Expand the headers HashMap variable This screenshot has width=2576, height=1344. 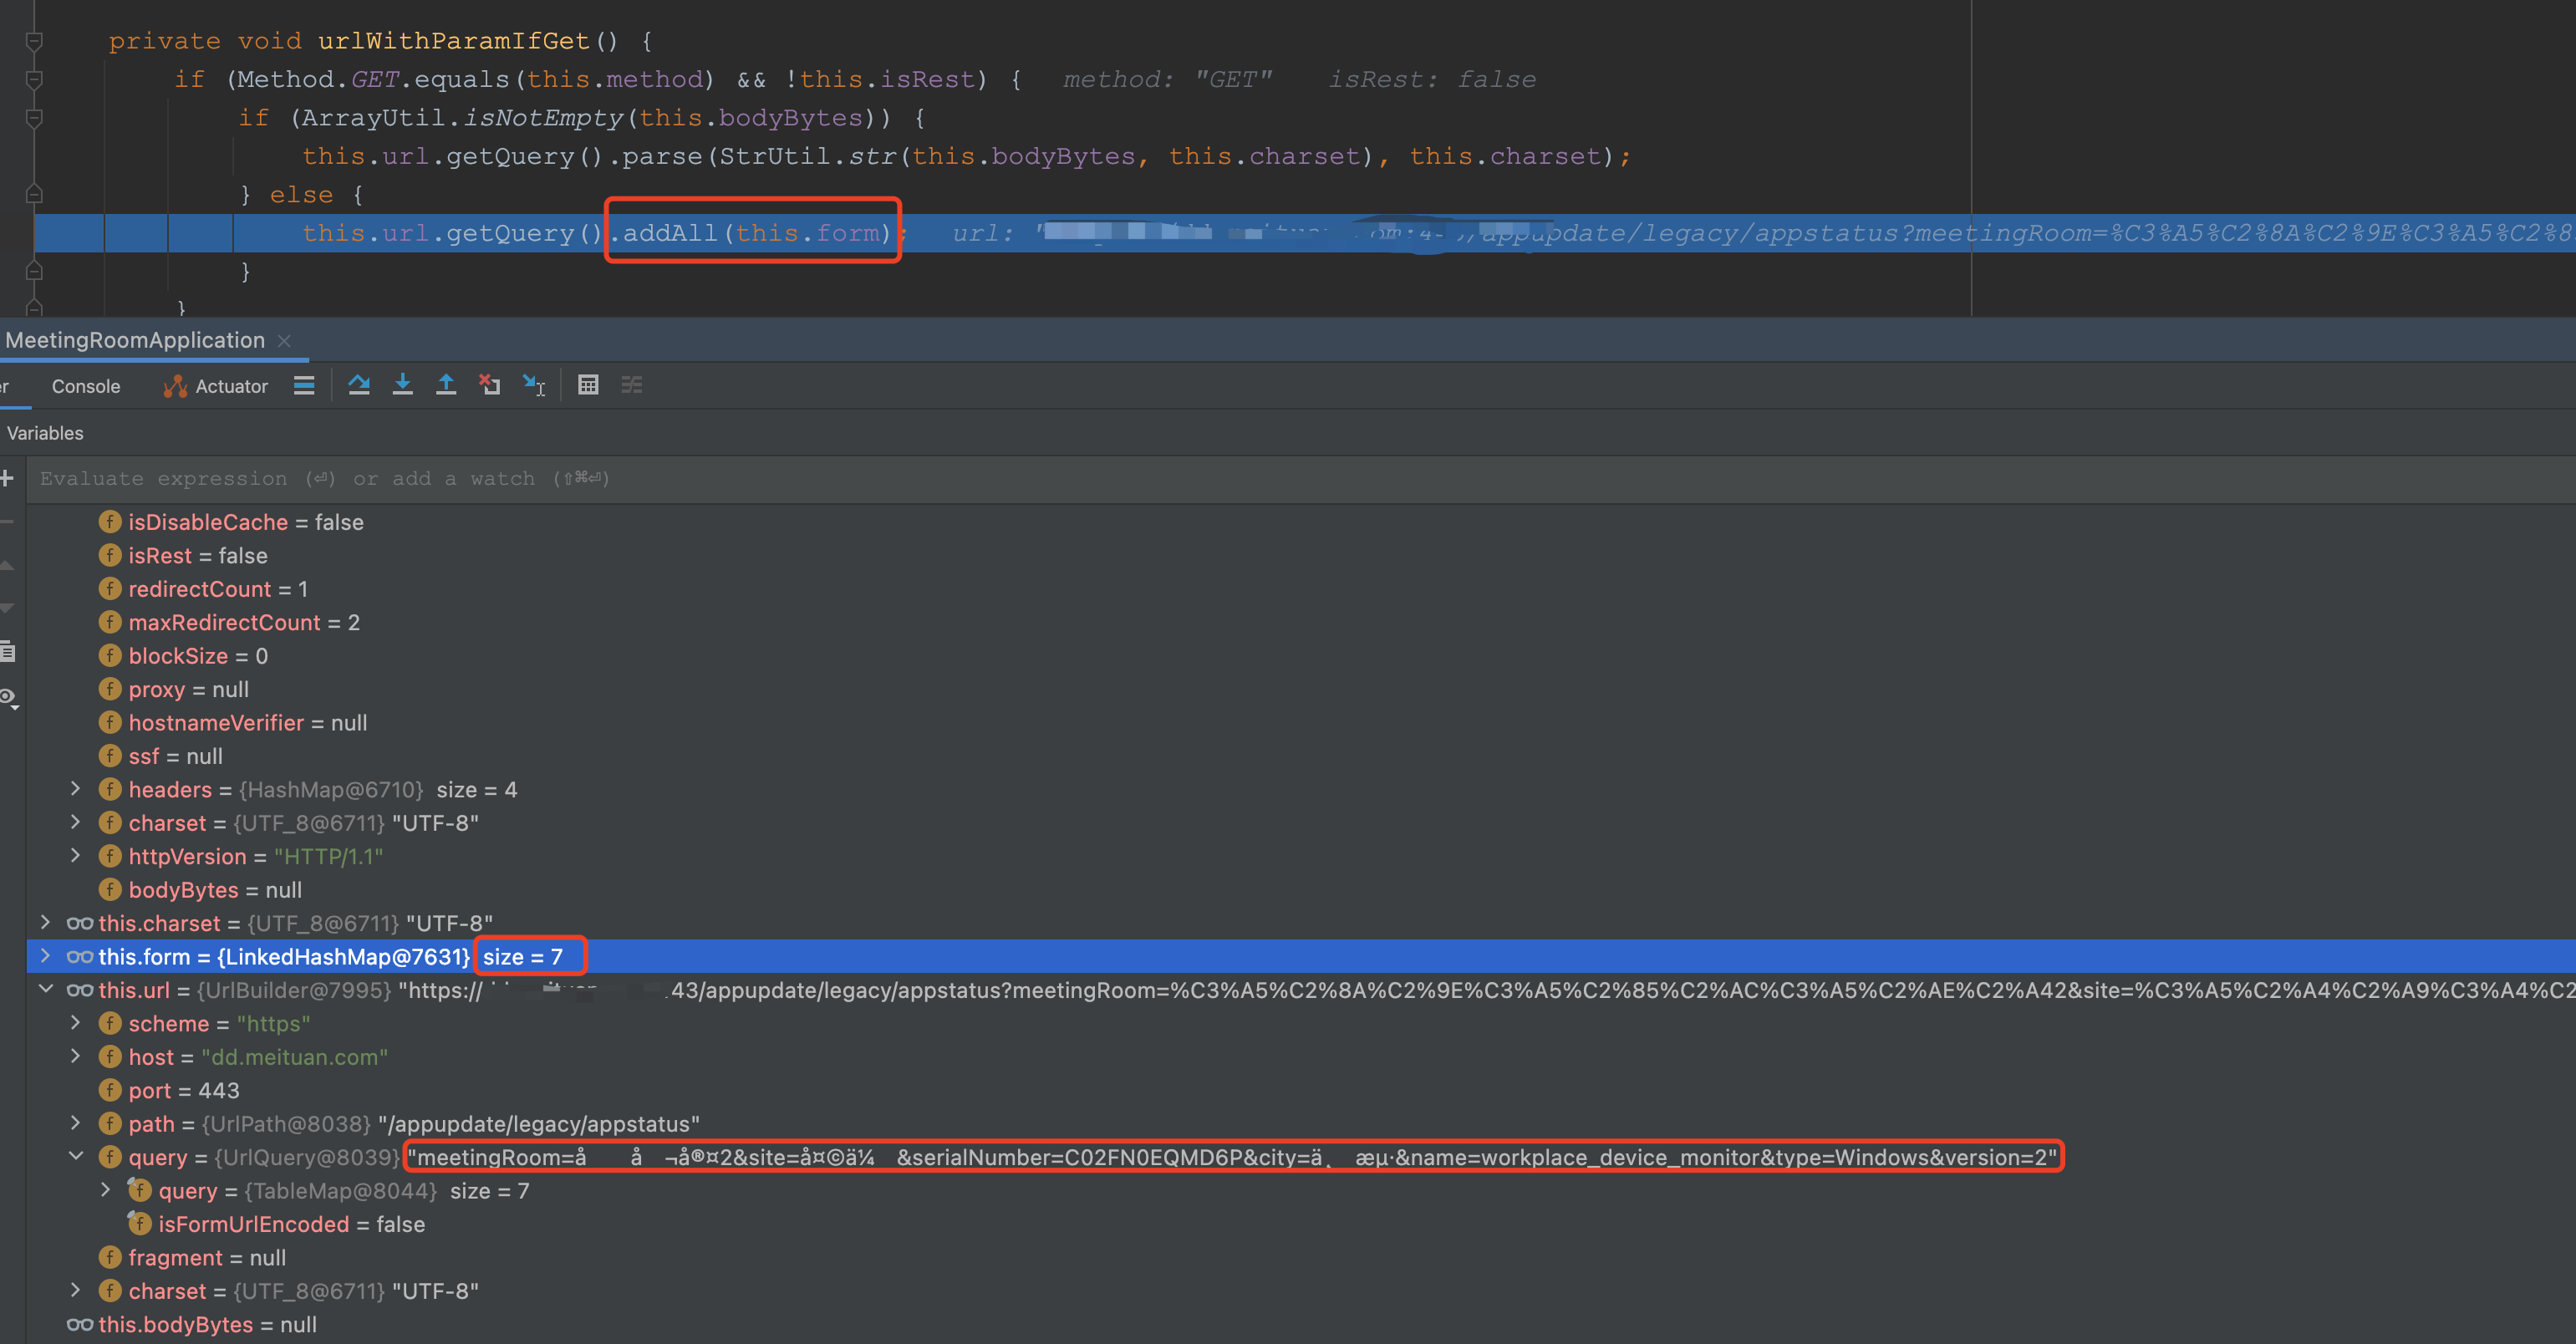77,789
